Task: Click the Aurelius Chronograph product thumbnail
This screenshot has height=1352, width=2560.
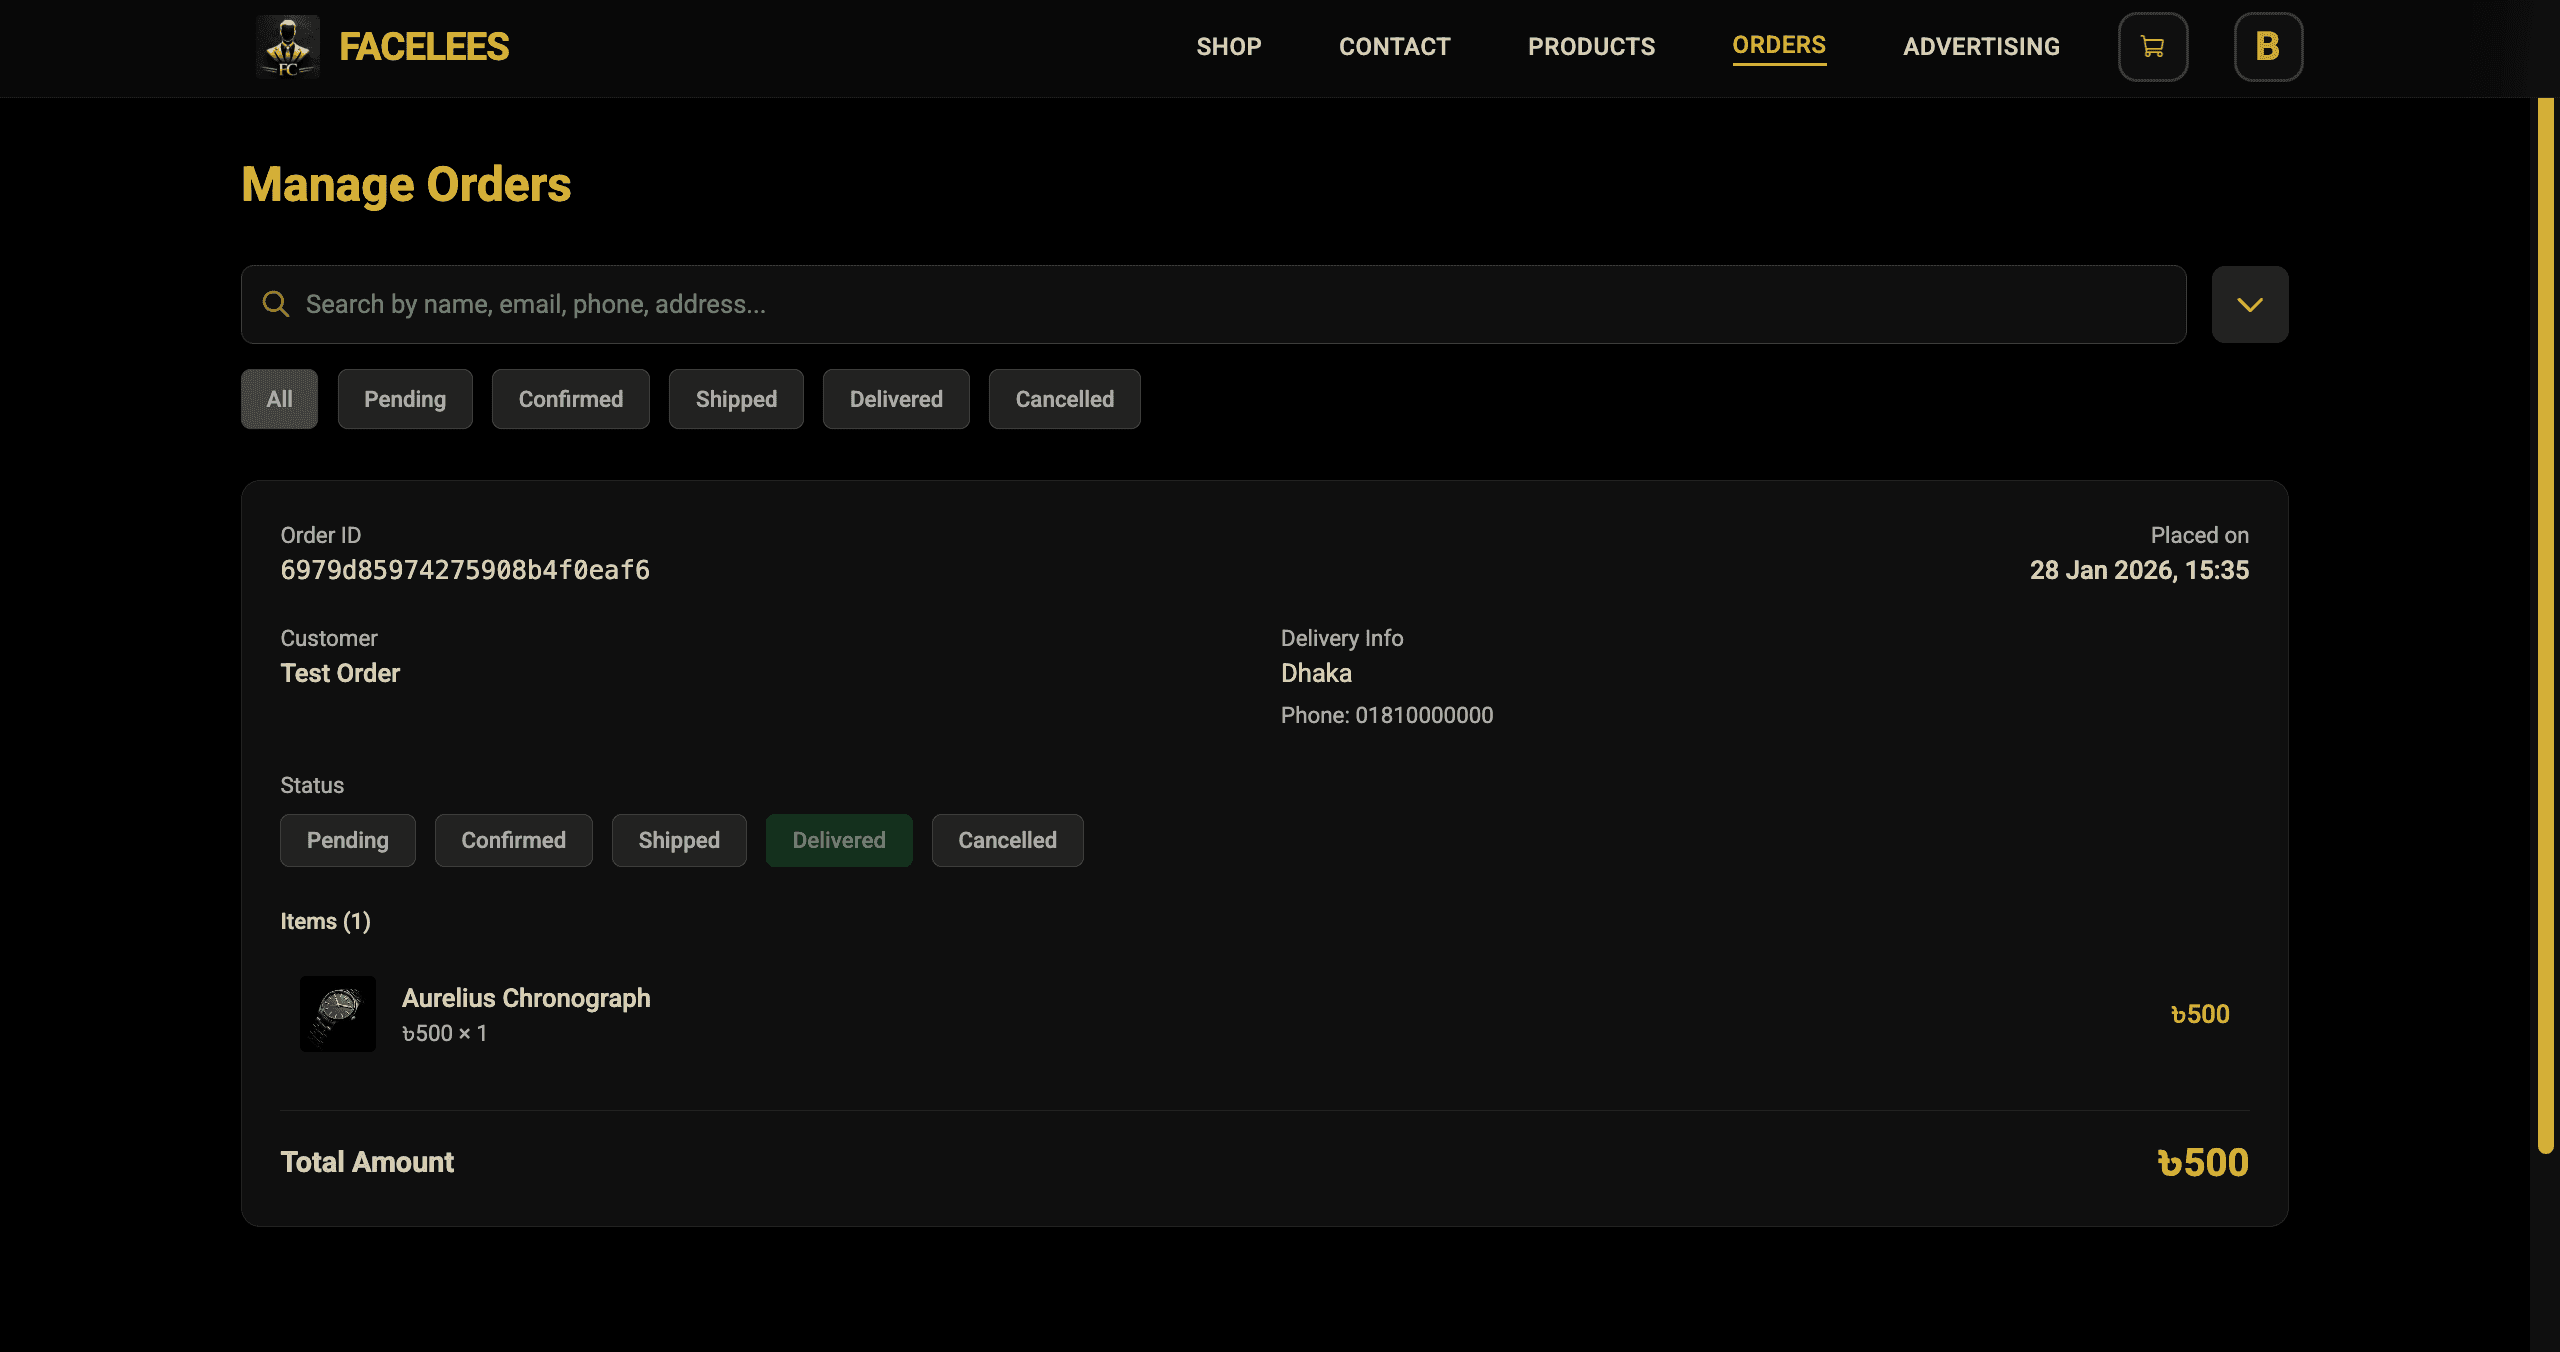Action: point(338,1013)
